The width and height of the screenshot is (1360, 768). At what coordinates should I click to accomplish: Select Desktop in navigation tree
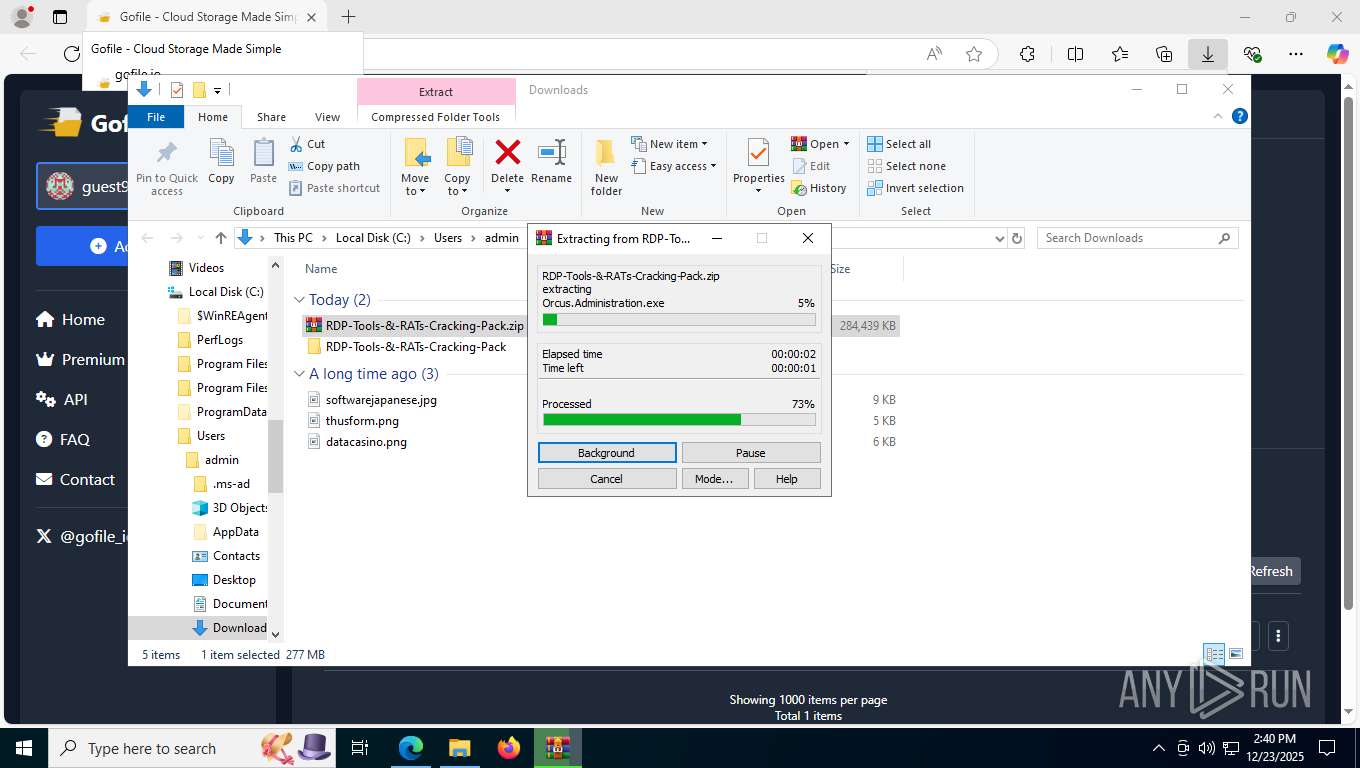(234, 580)
